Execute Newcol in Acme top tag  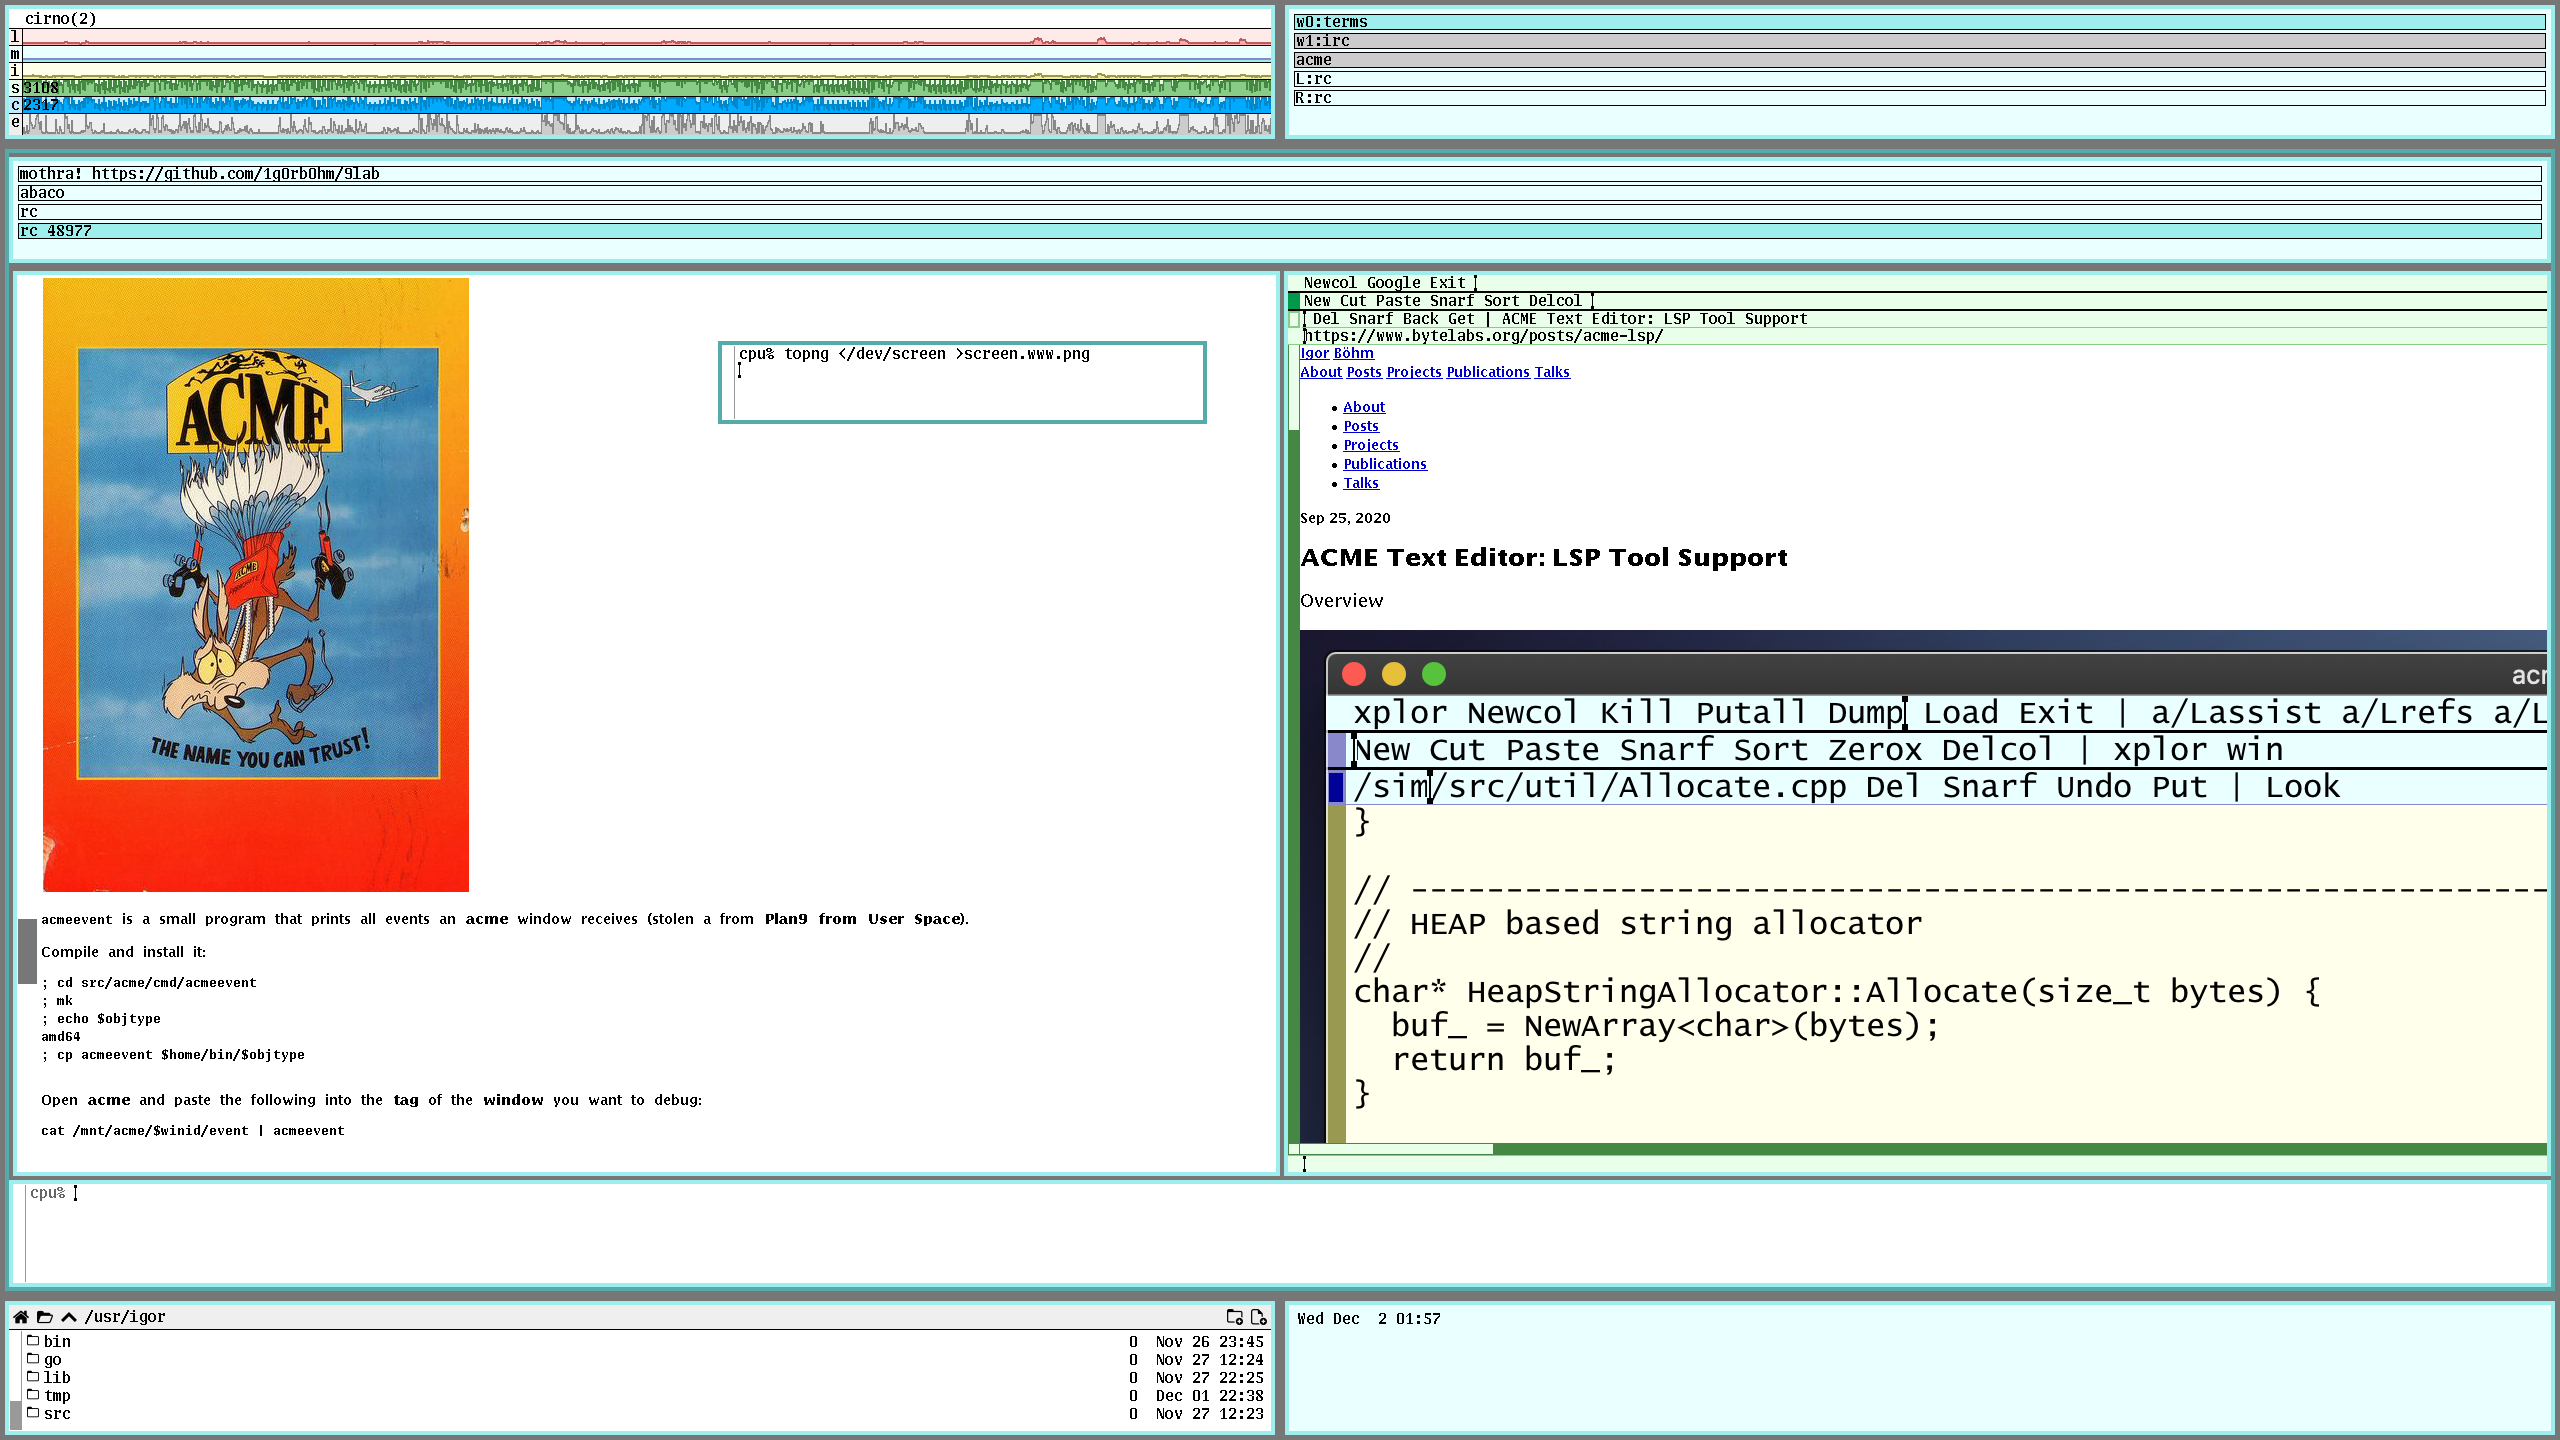[1330, 283]
